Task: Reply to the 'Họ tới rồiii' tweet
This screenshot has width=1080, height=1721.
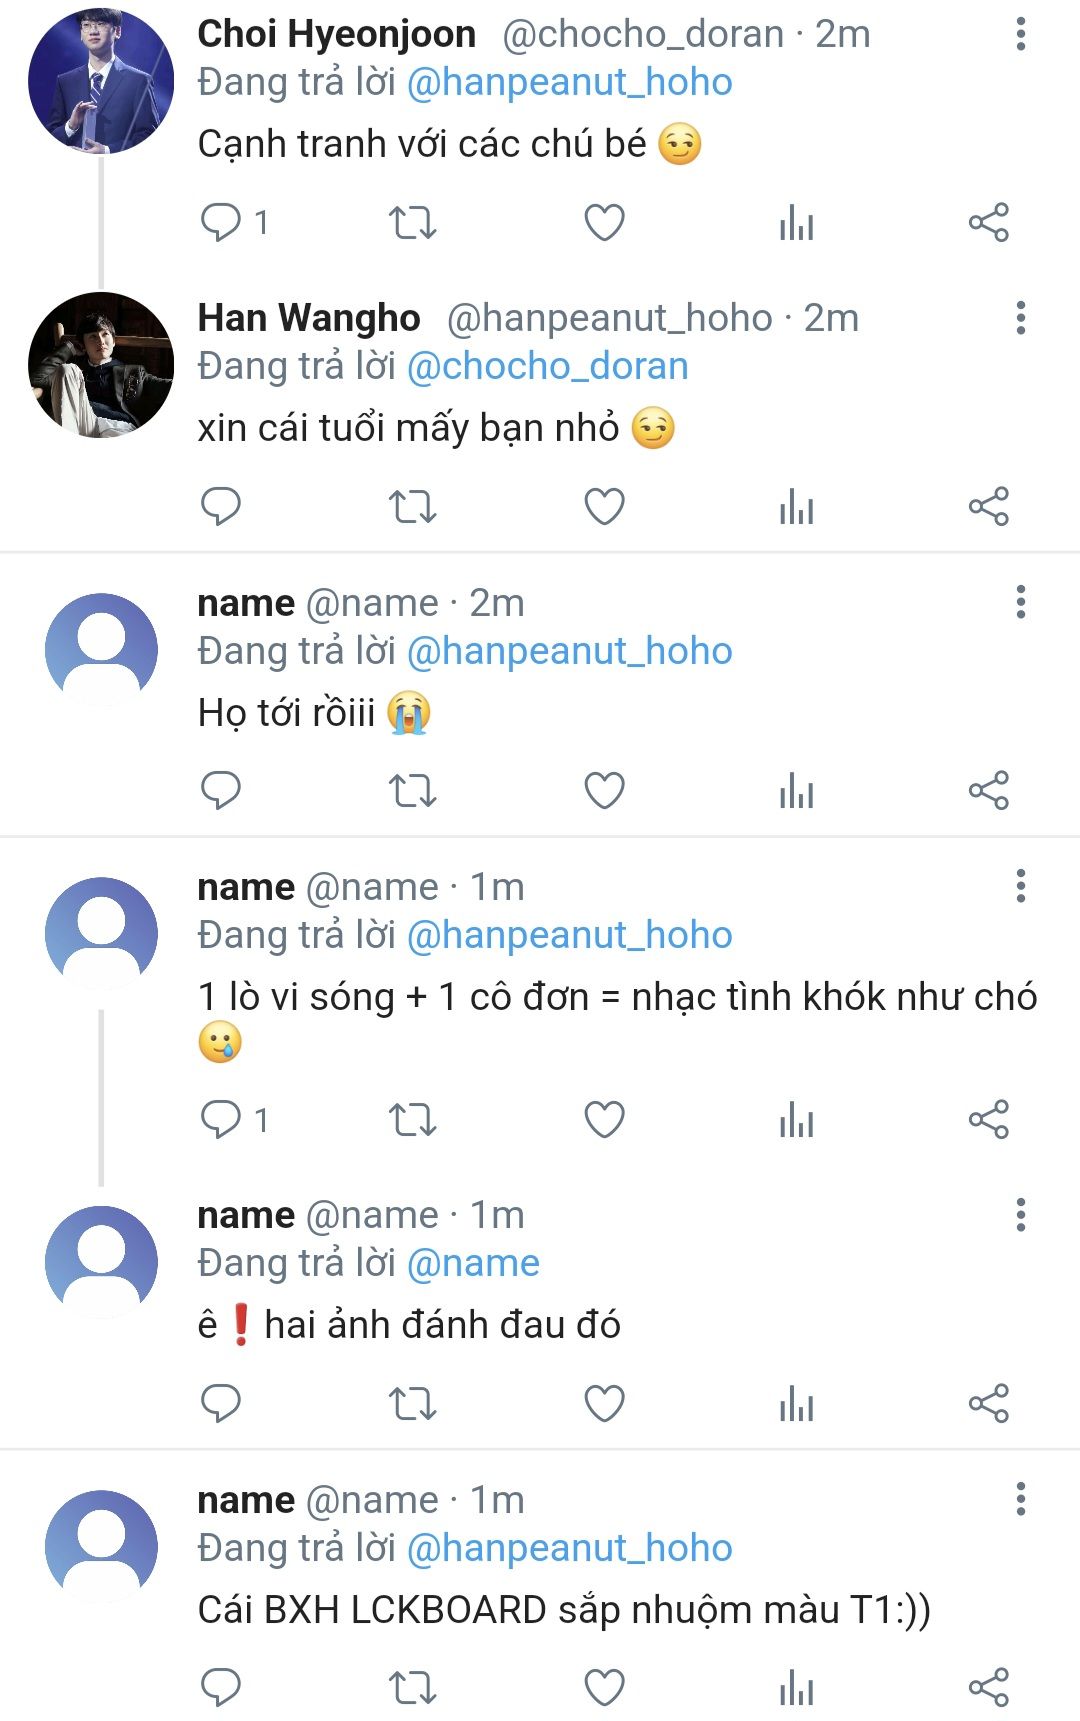Action: (221, 790)
